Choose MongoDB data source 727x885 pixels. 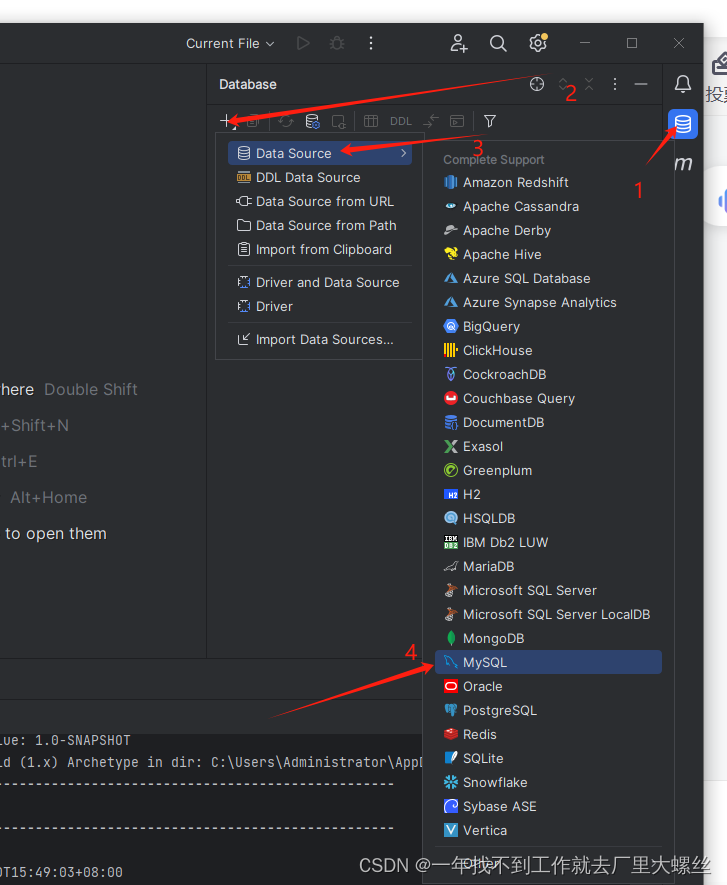[x=548, y=638]
